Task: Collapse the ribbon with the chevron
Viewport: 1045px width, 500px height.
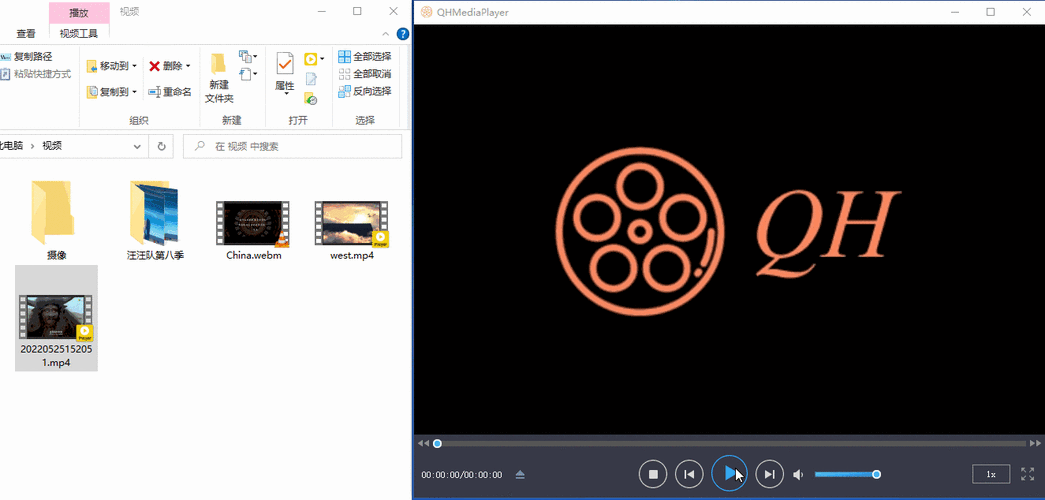Action: [383, 33]
